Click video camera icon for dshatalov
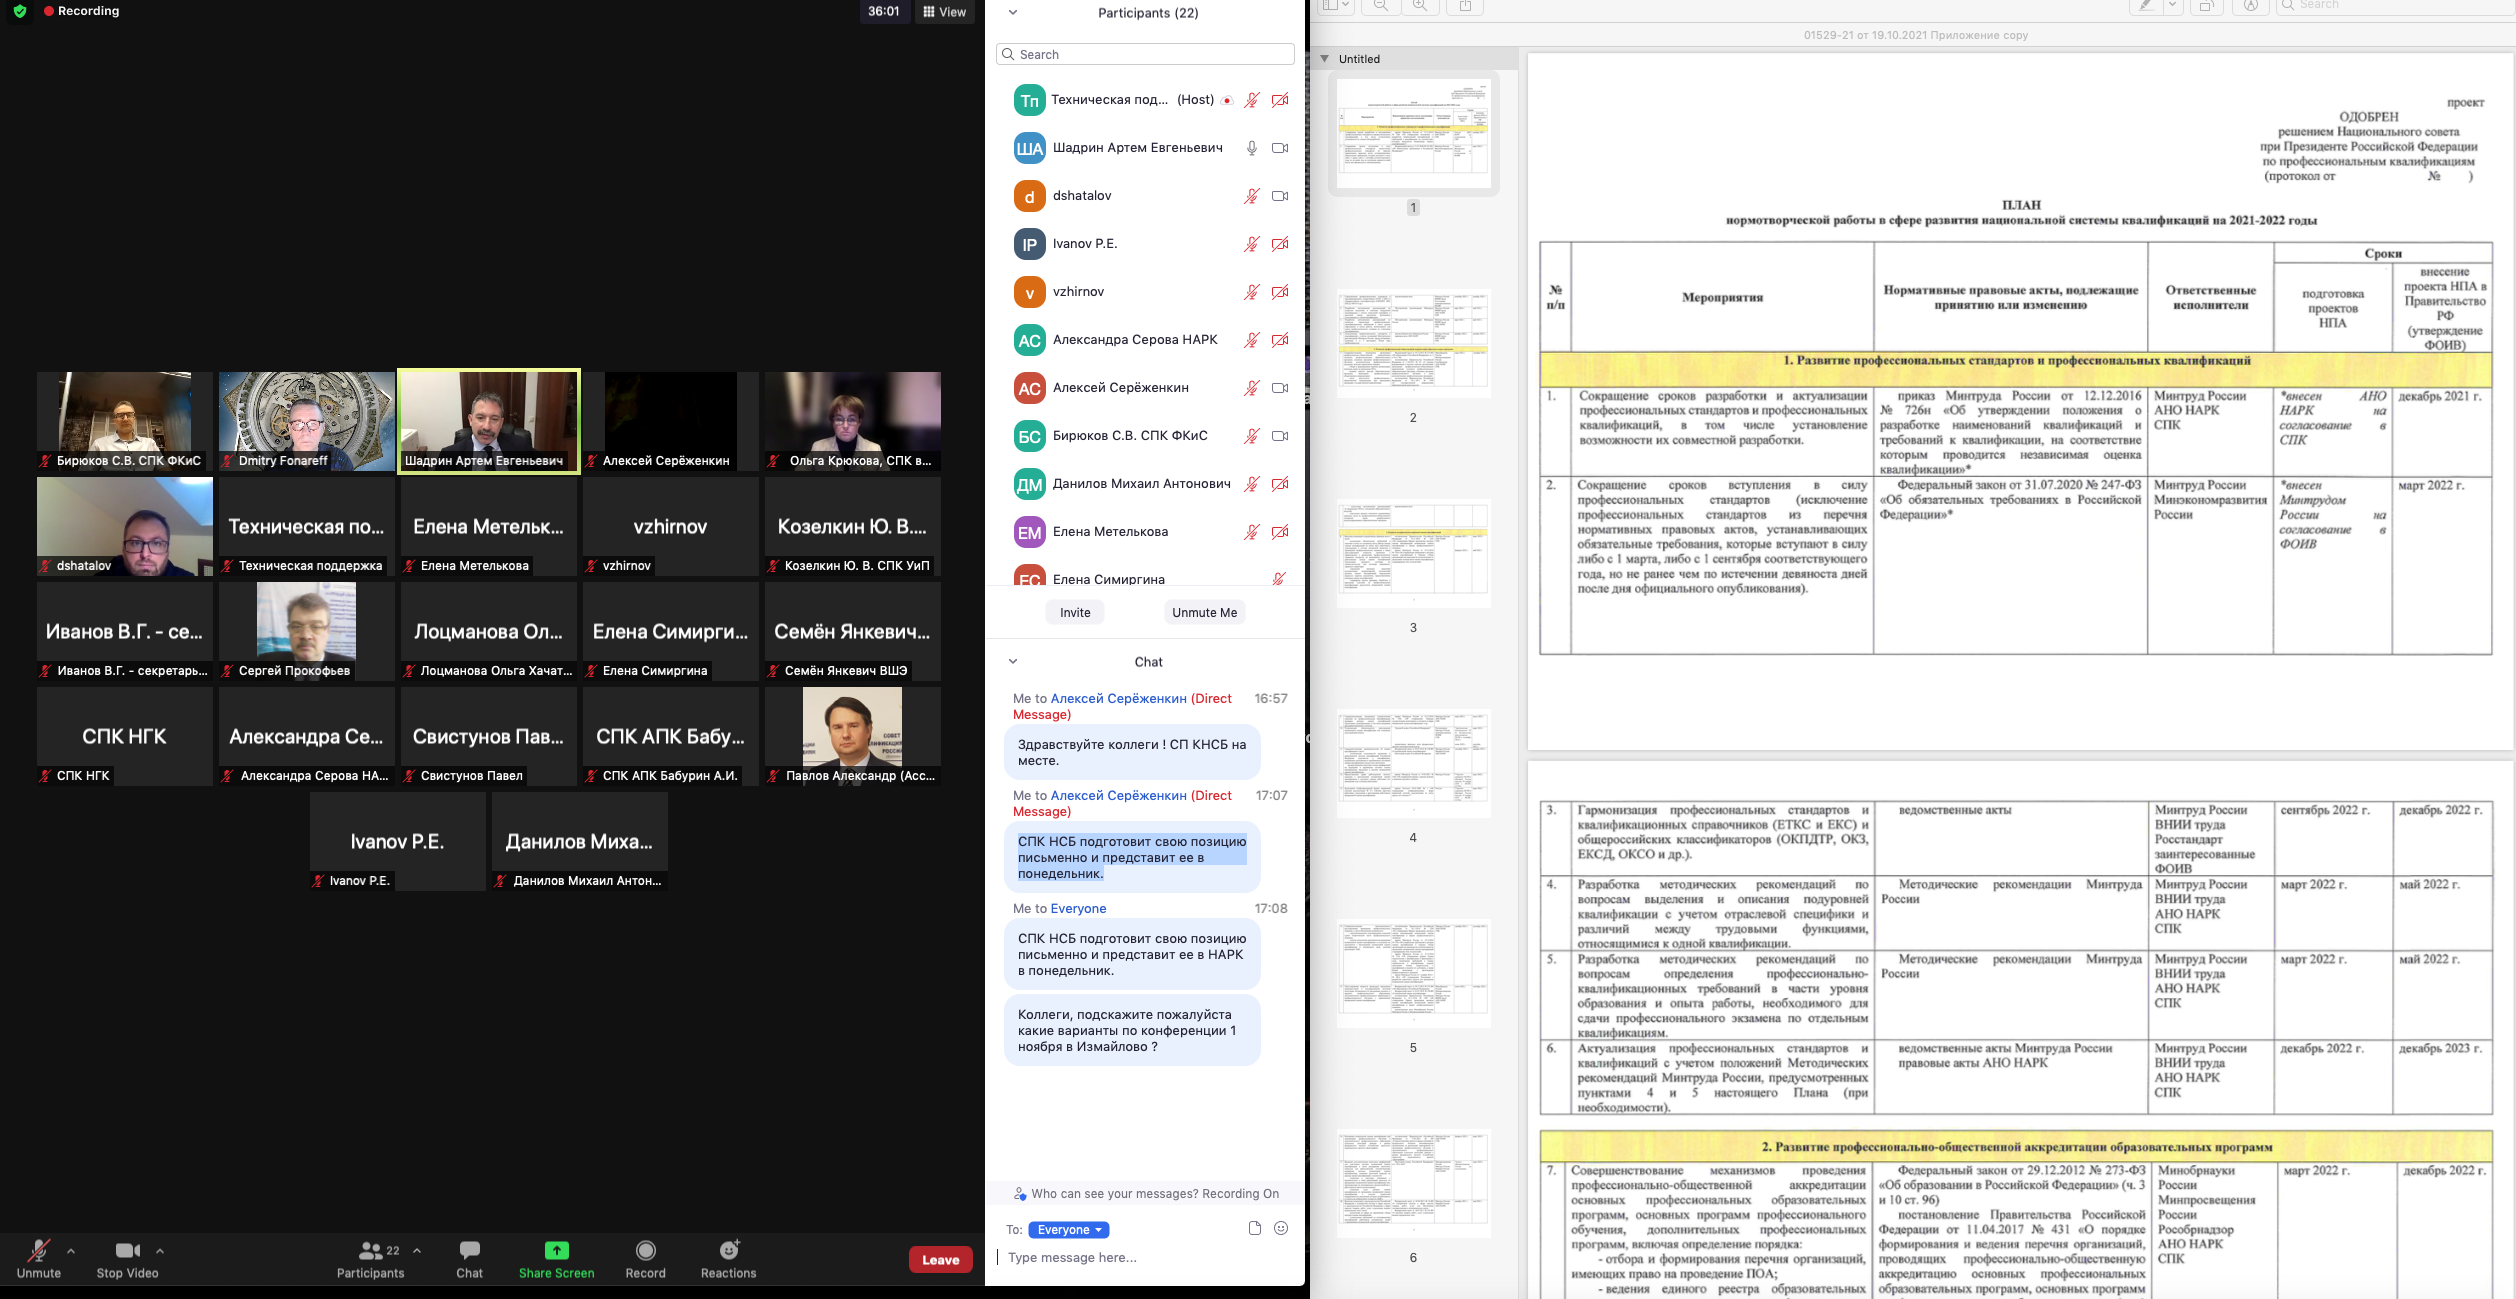This screenshot has height=1299, width=2516. 1280,196
